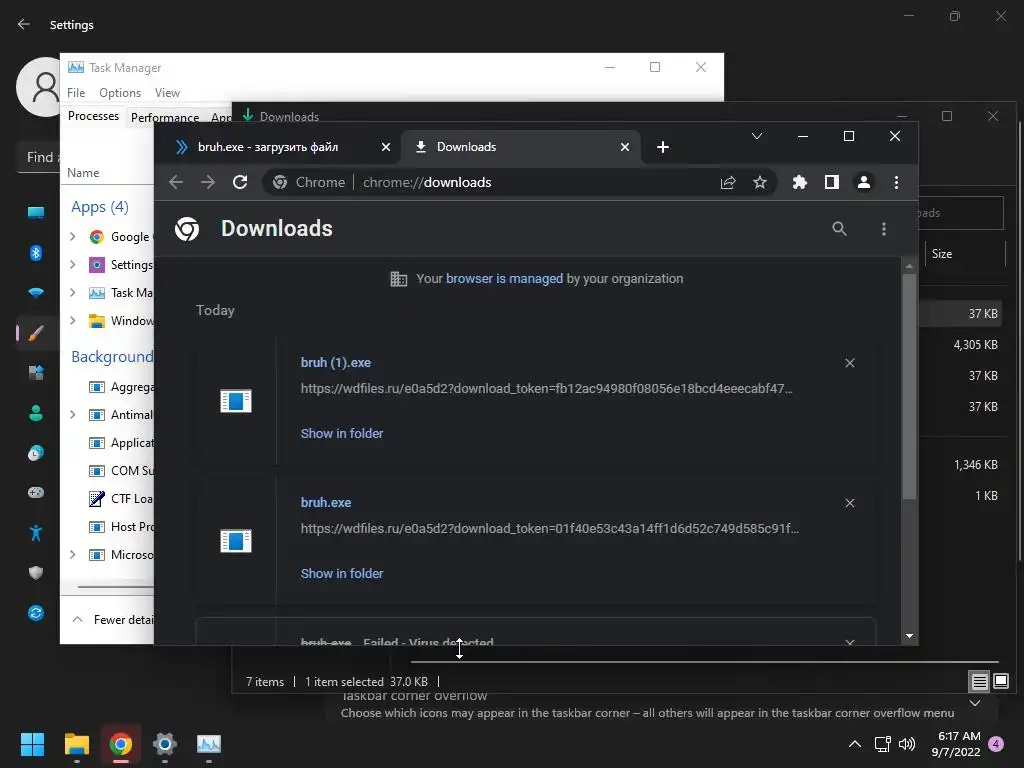Image resolution: width=1024 pixels, height=768 pixels.
Task: Bookmark this page with star icon
Action: tap(760, 182)
